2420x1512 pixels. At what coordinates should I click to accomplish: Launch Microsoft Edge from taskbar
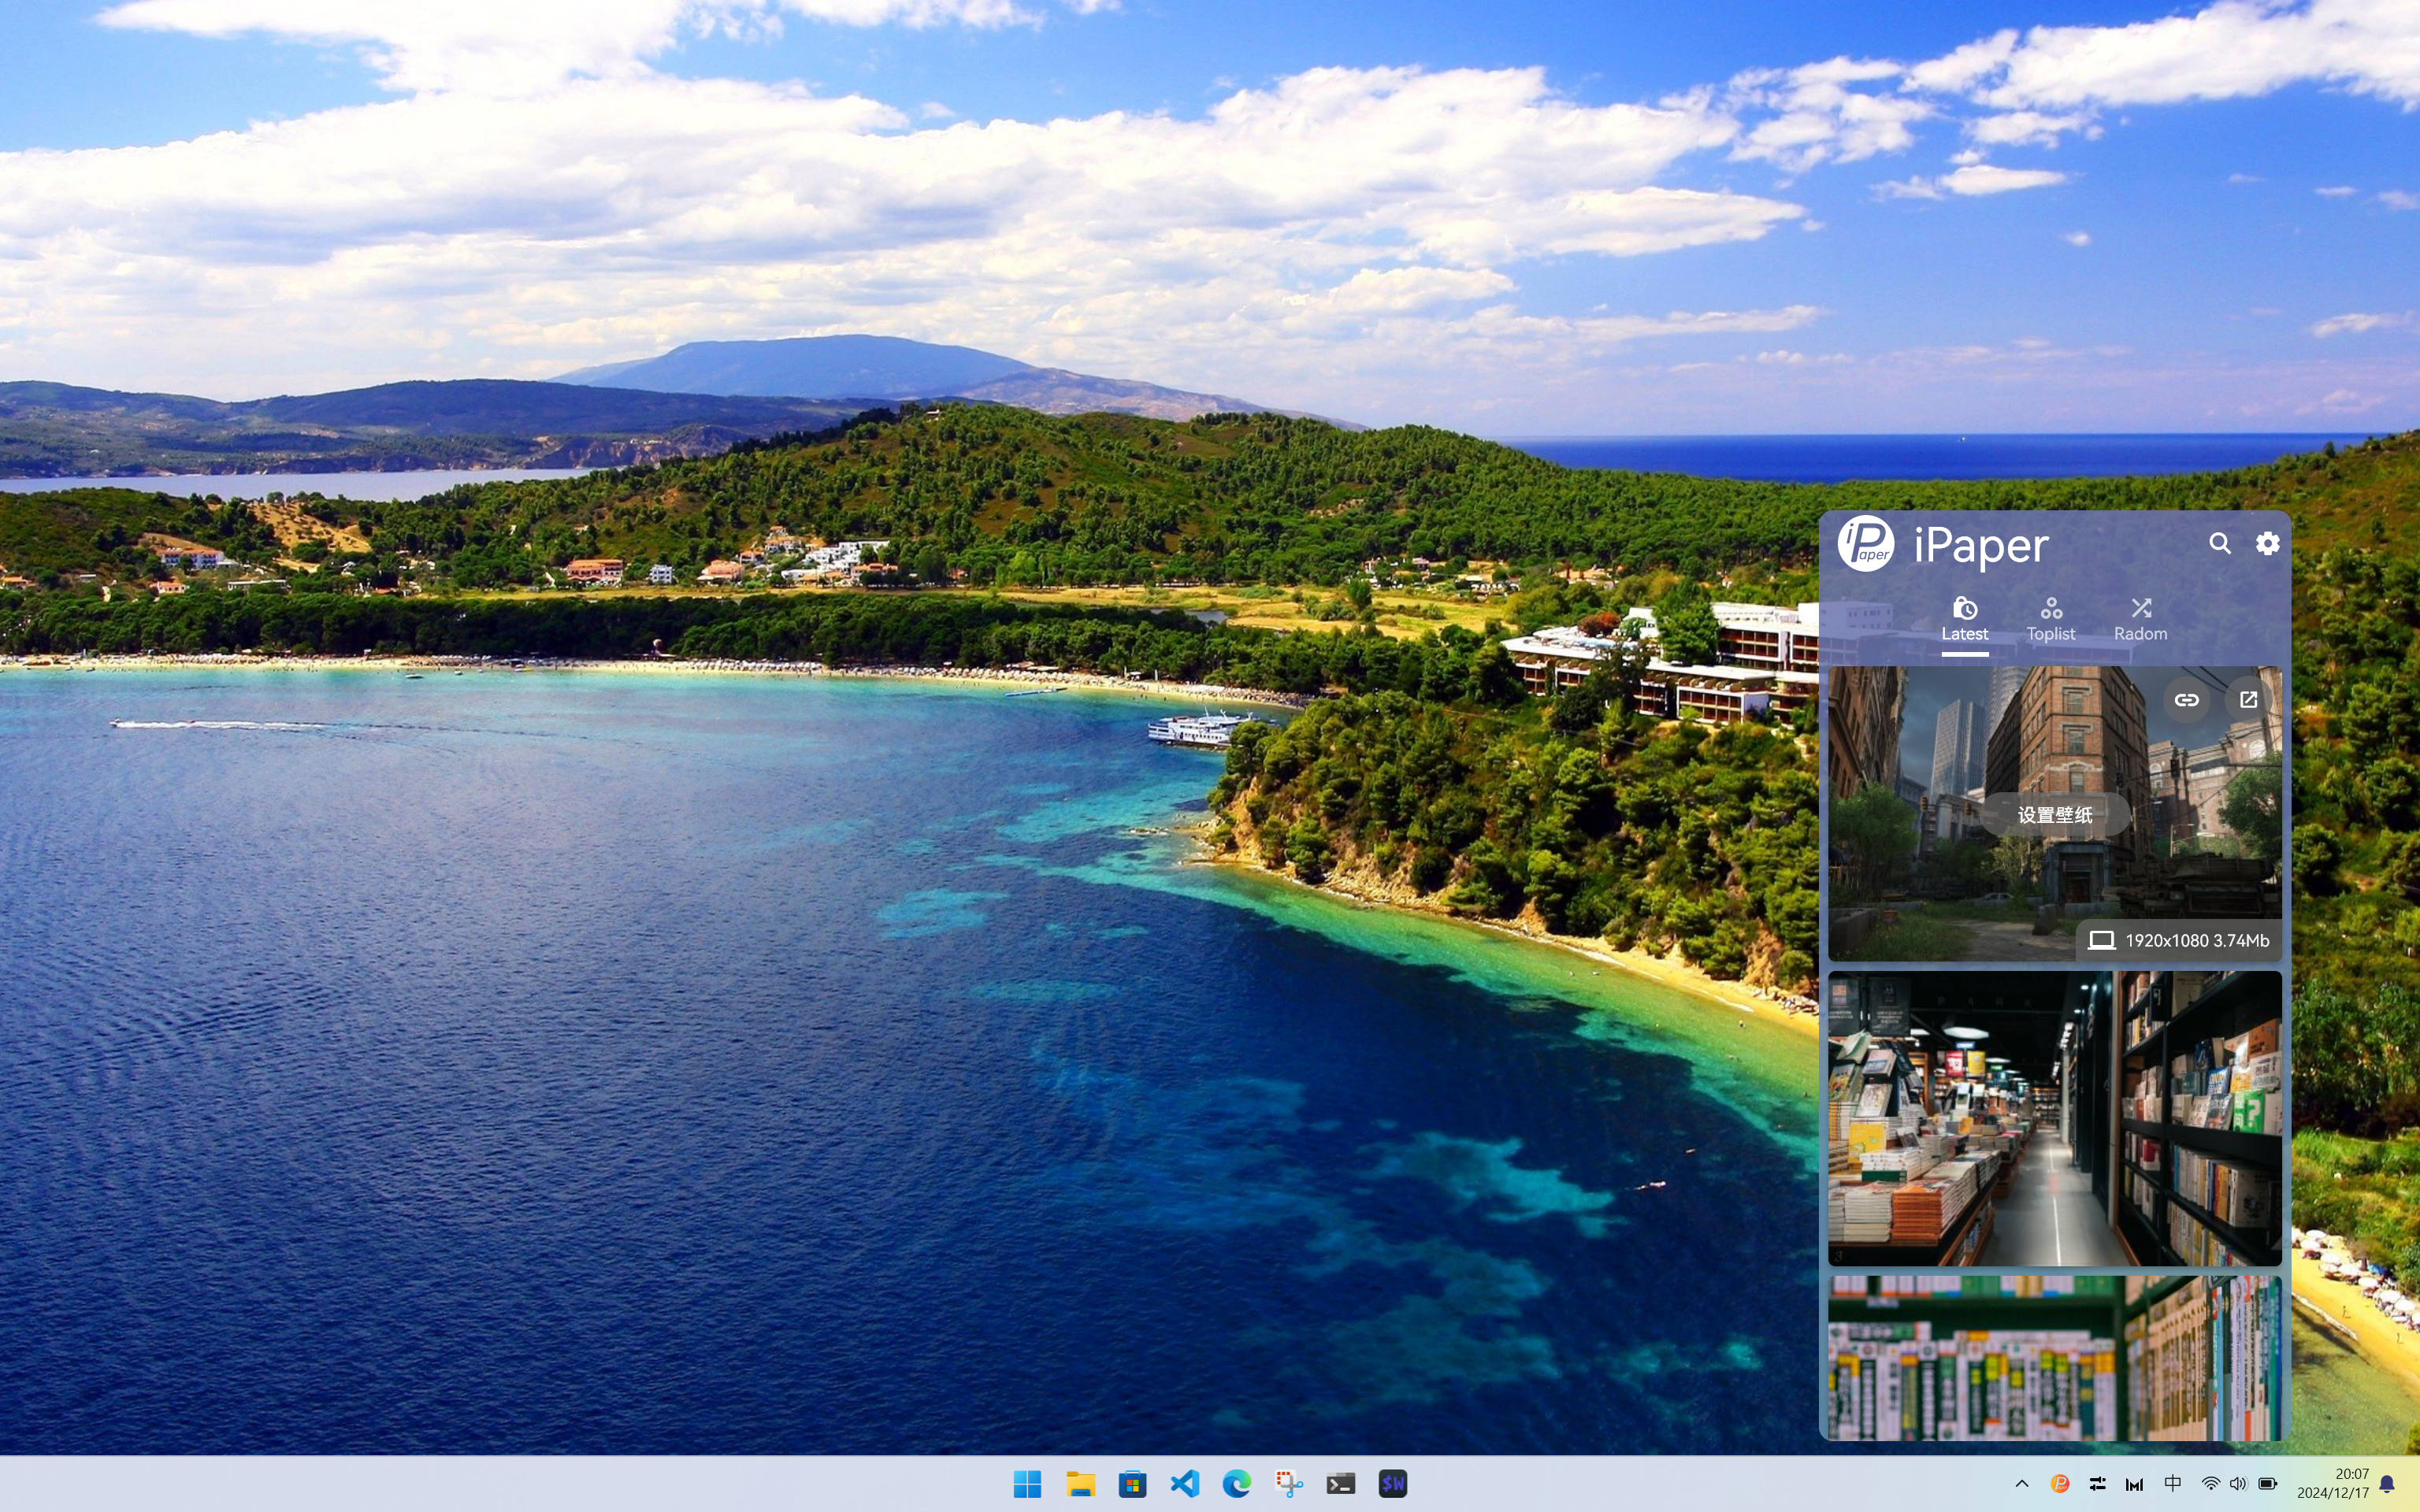point(1236,1483)
